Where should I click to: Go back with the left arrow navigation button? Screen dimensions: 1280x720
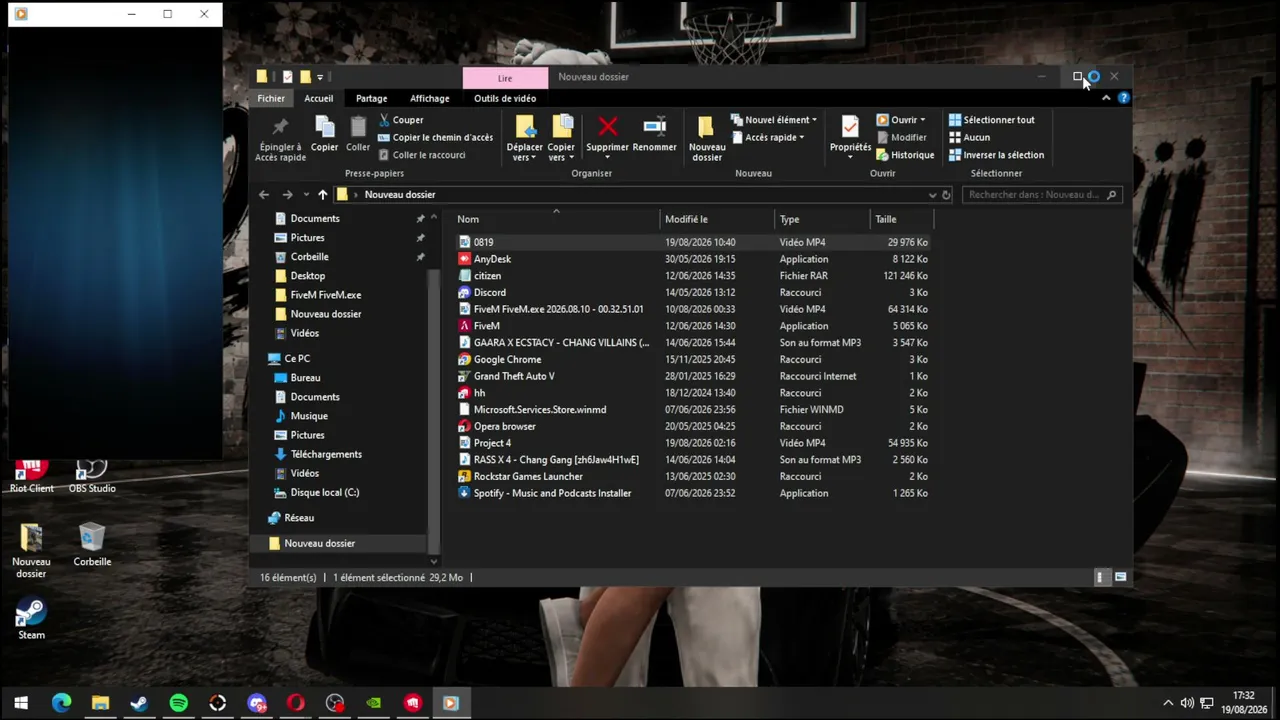(x=264, y=195)
